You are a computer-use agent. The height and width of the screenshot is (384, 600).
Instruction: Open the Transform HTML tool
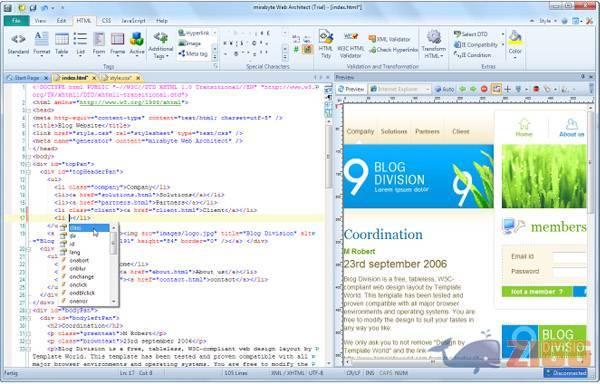[434, 44]
